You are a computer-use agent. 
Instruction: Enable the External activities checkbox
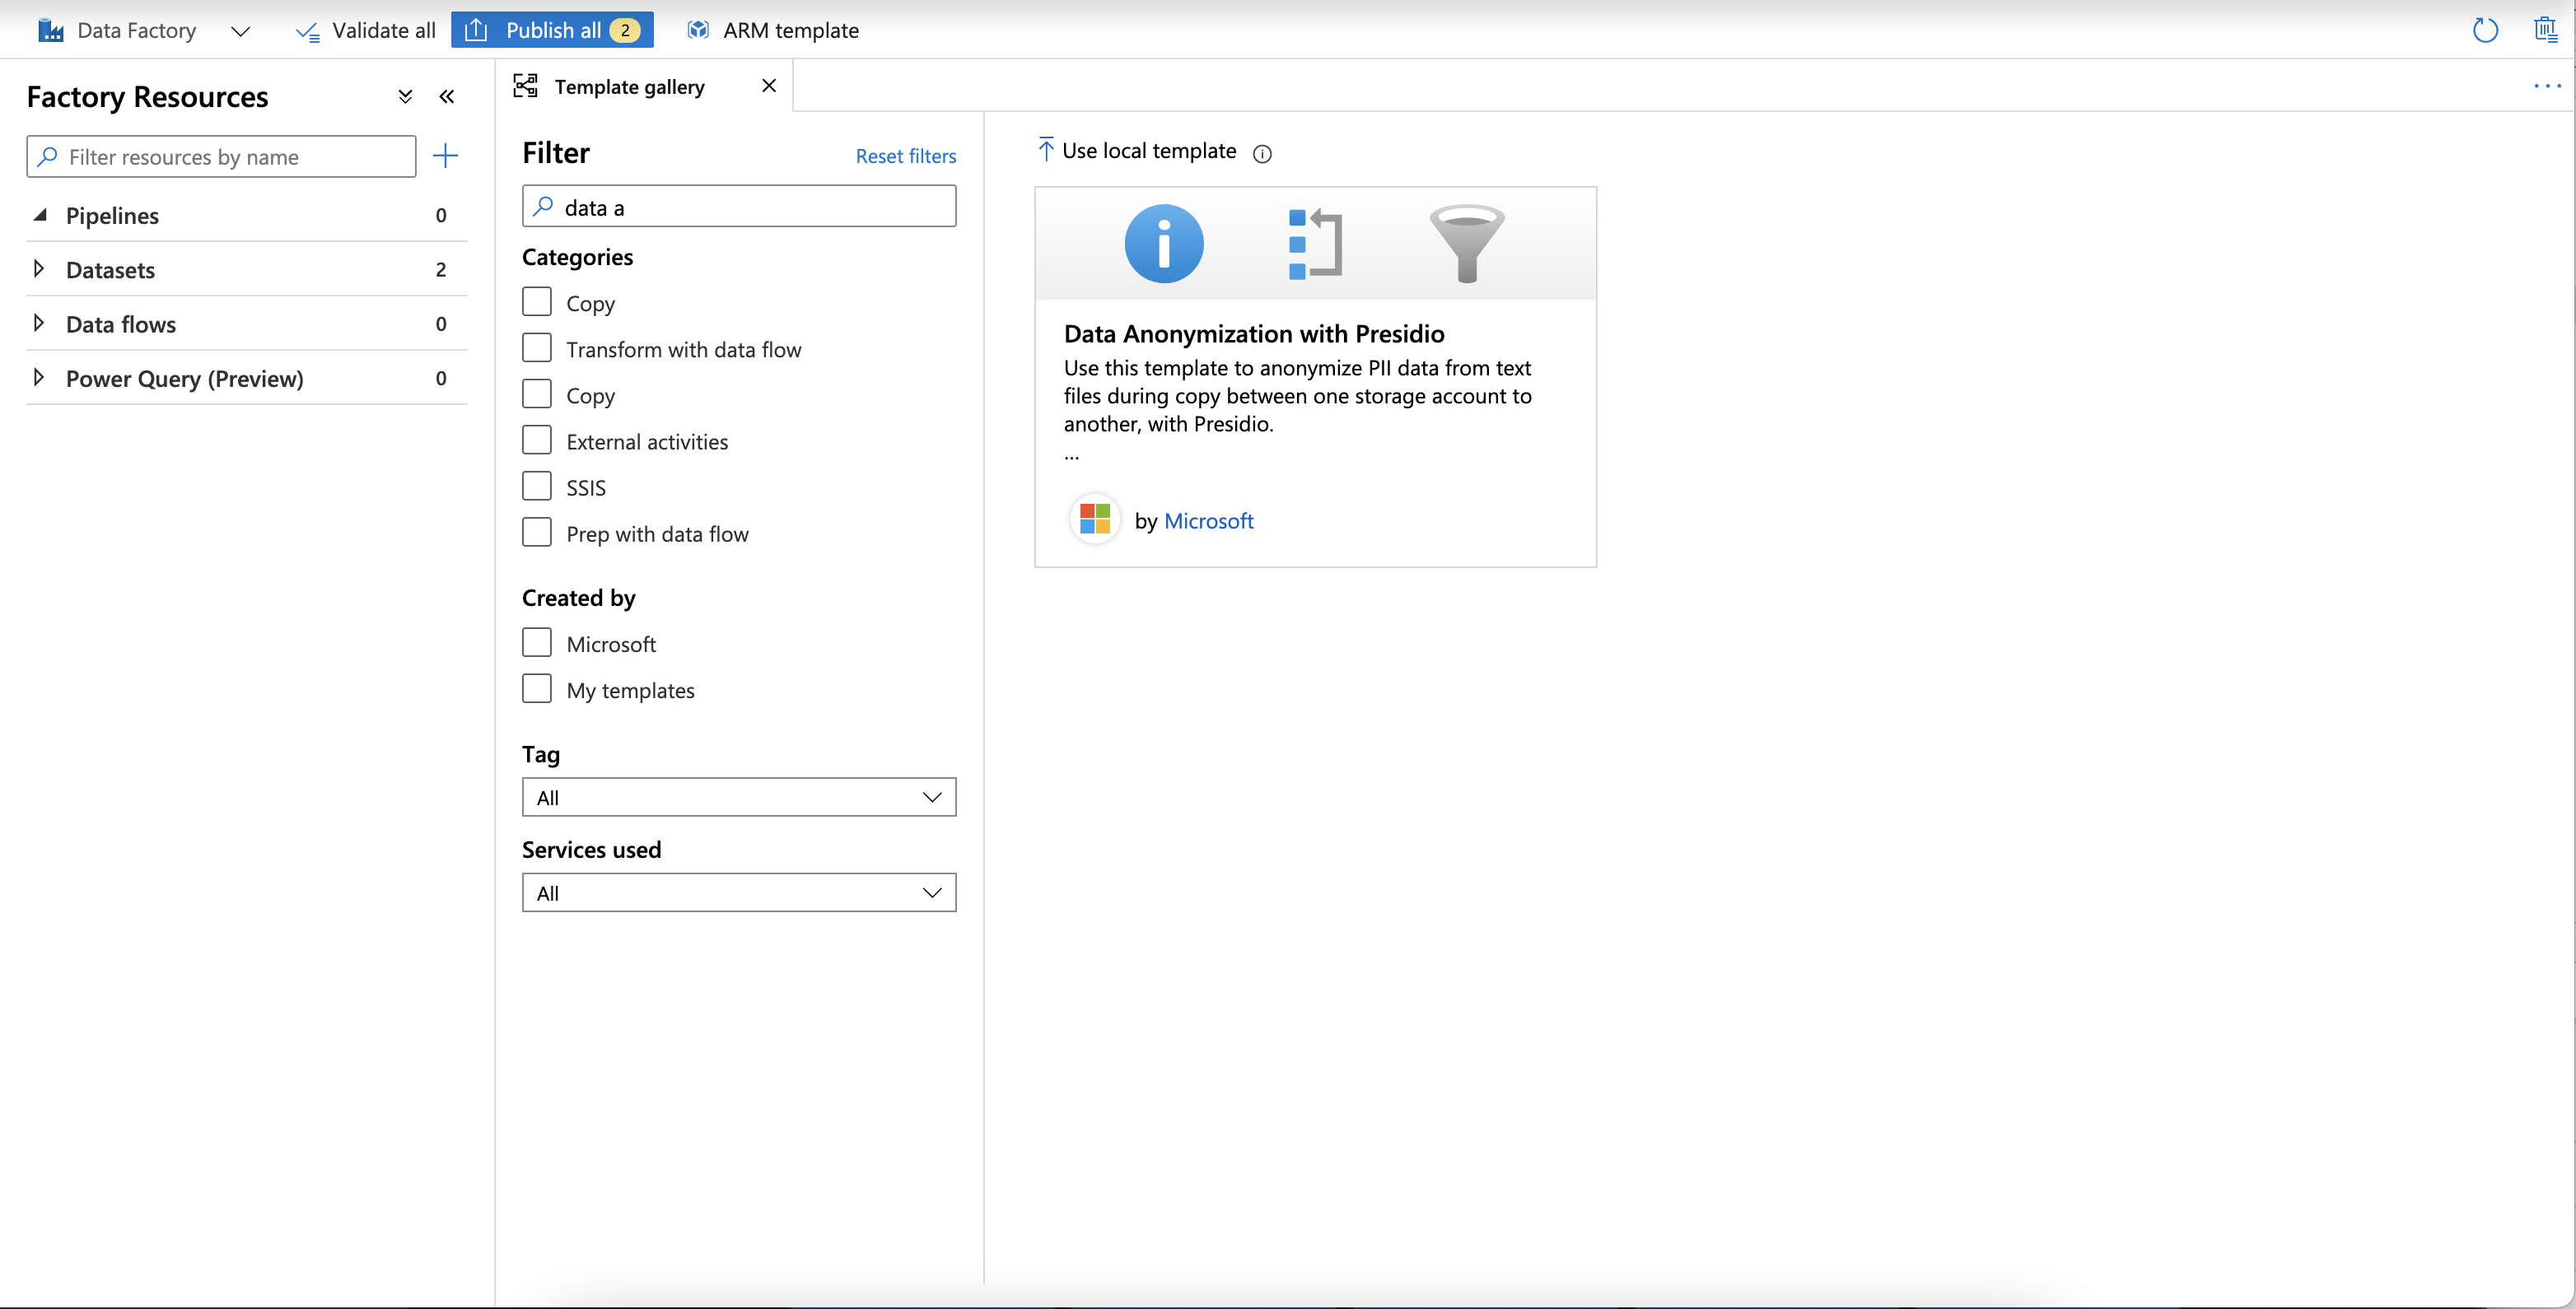pyautogui.click(x=537, y=440)
